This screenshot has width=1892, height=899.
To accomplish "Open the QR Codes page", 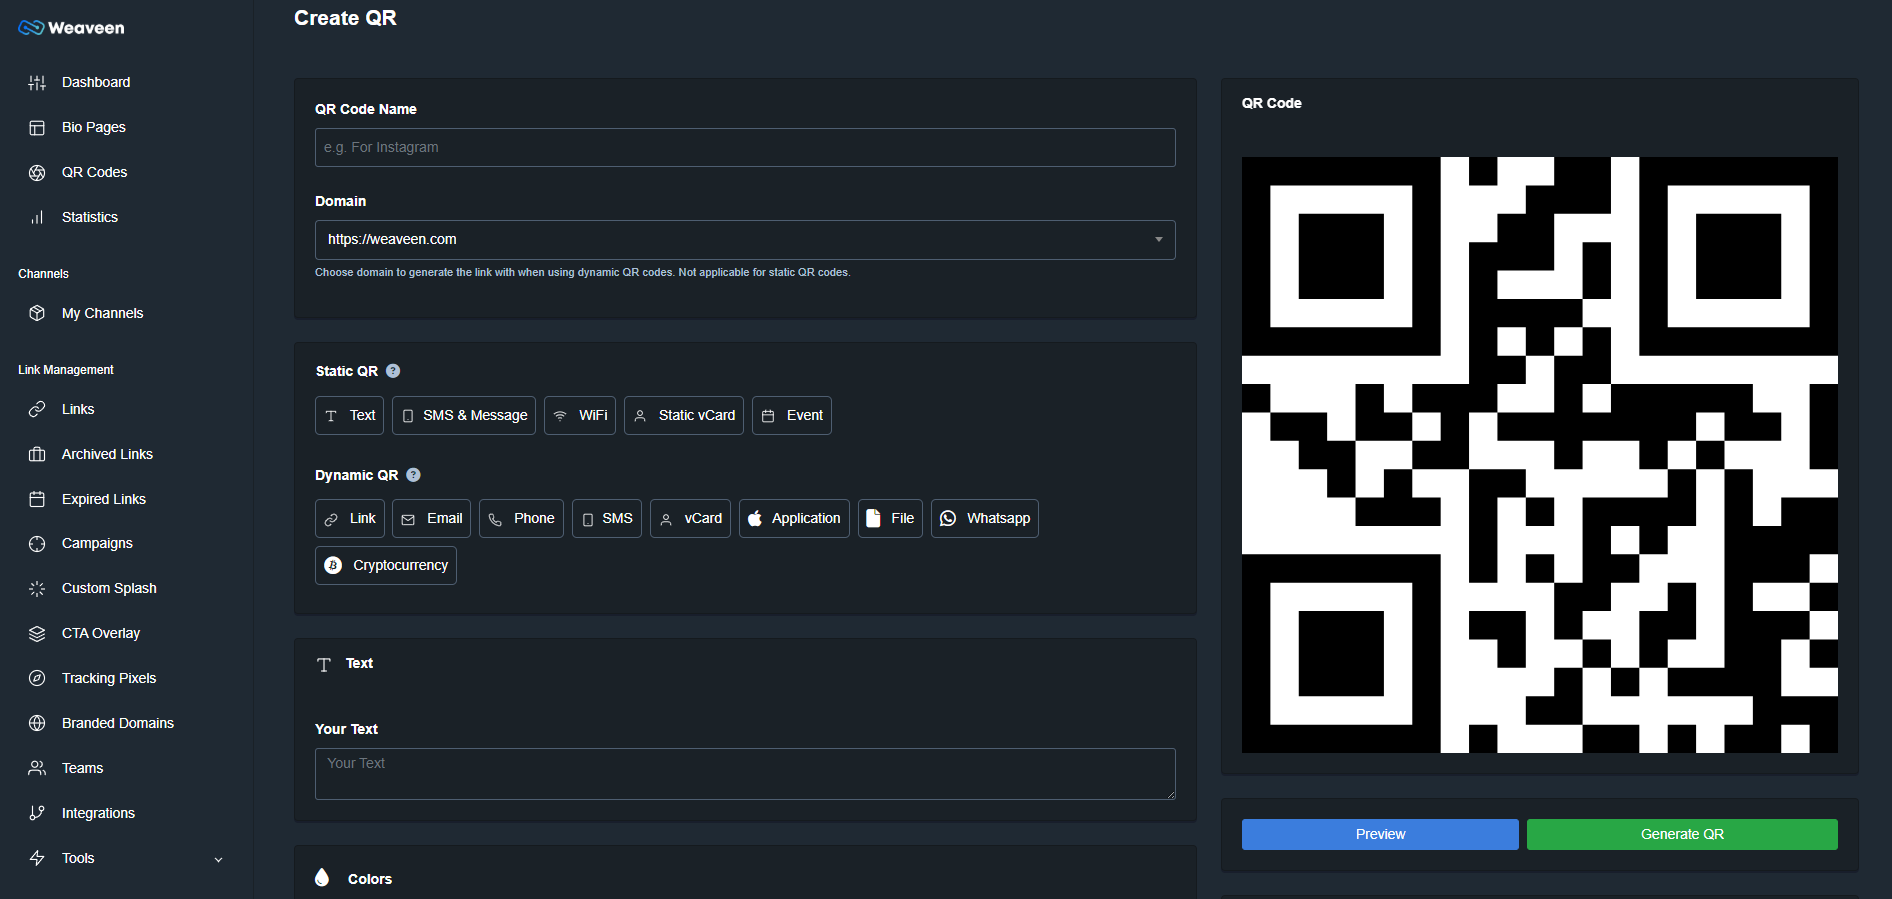I will tap(95, 173).
